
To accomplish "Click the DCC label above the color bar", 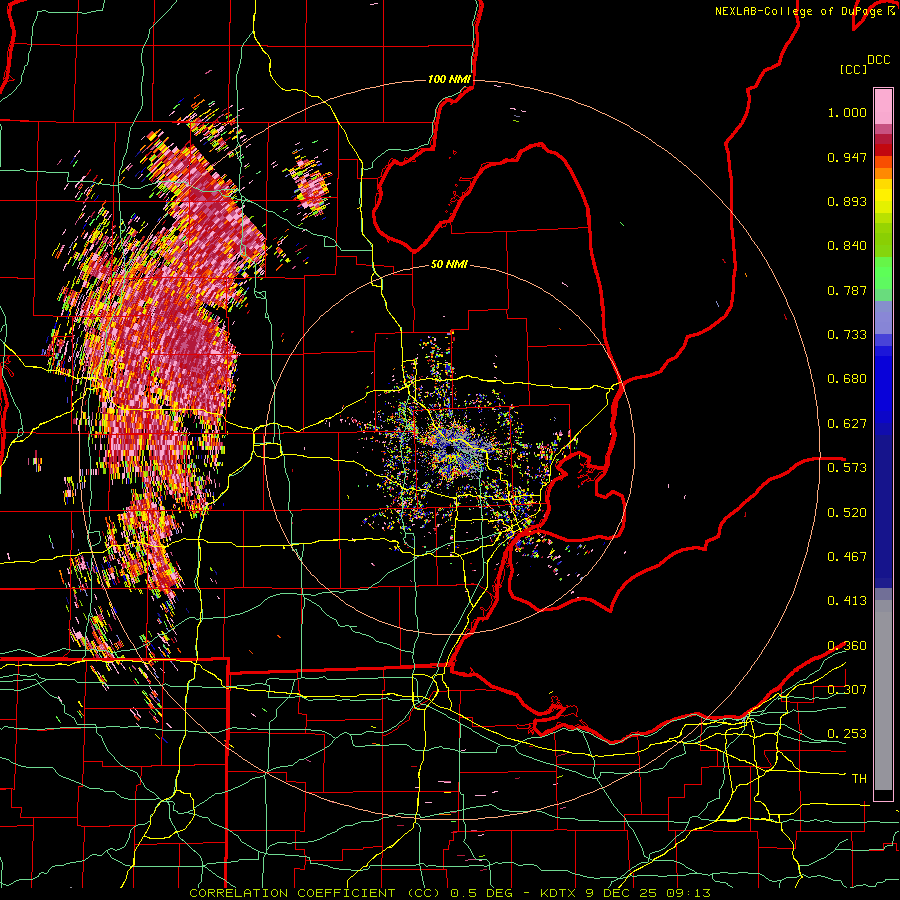I will pyautogui.click(x=878, y=60).
